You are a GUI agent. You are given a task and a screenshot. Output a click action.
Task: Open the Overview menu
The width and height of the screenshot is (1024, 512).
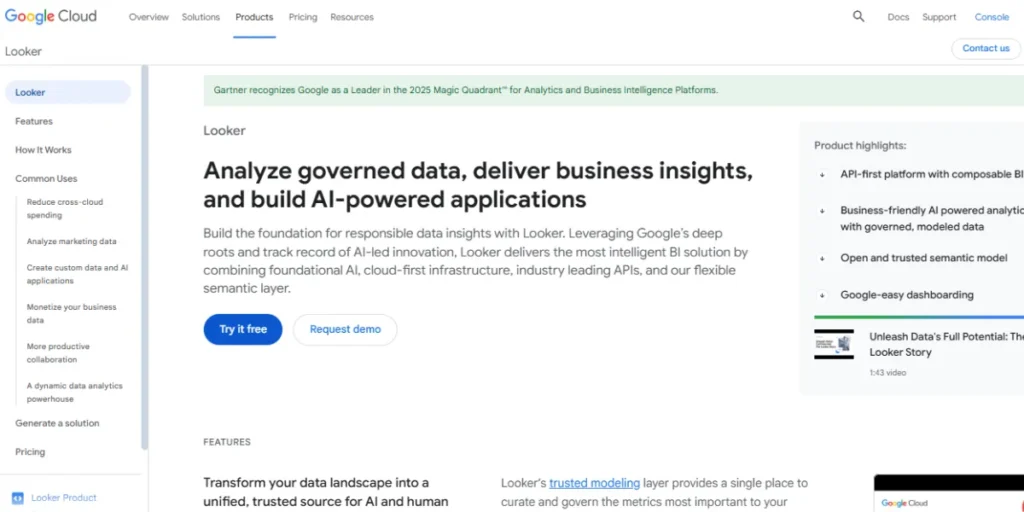click(x=148, y=17)
